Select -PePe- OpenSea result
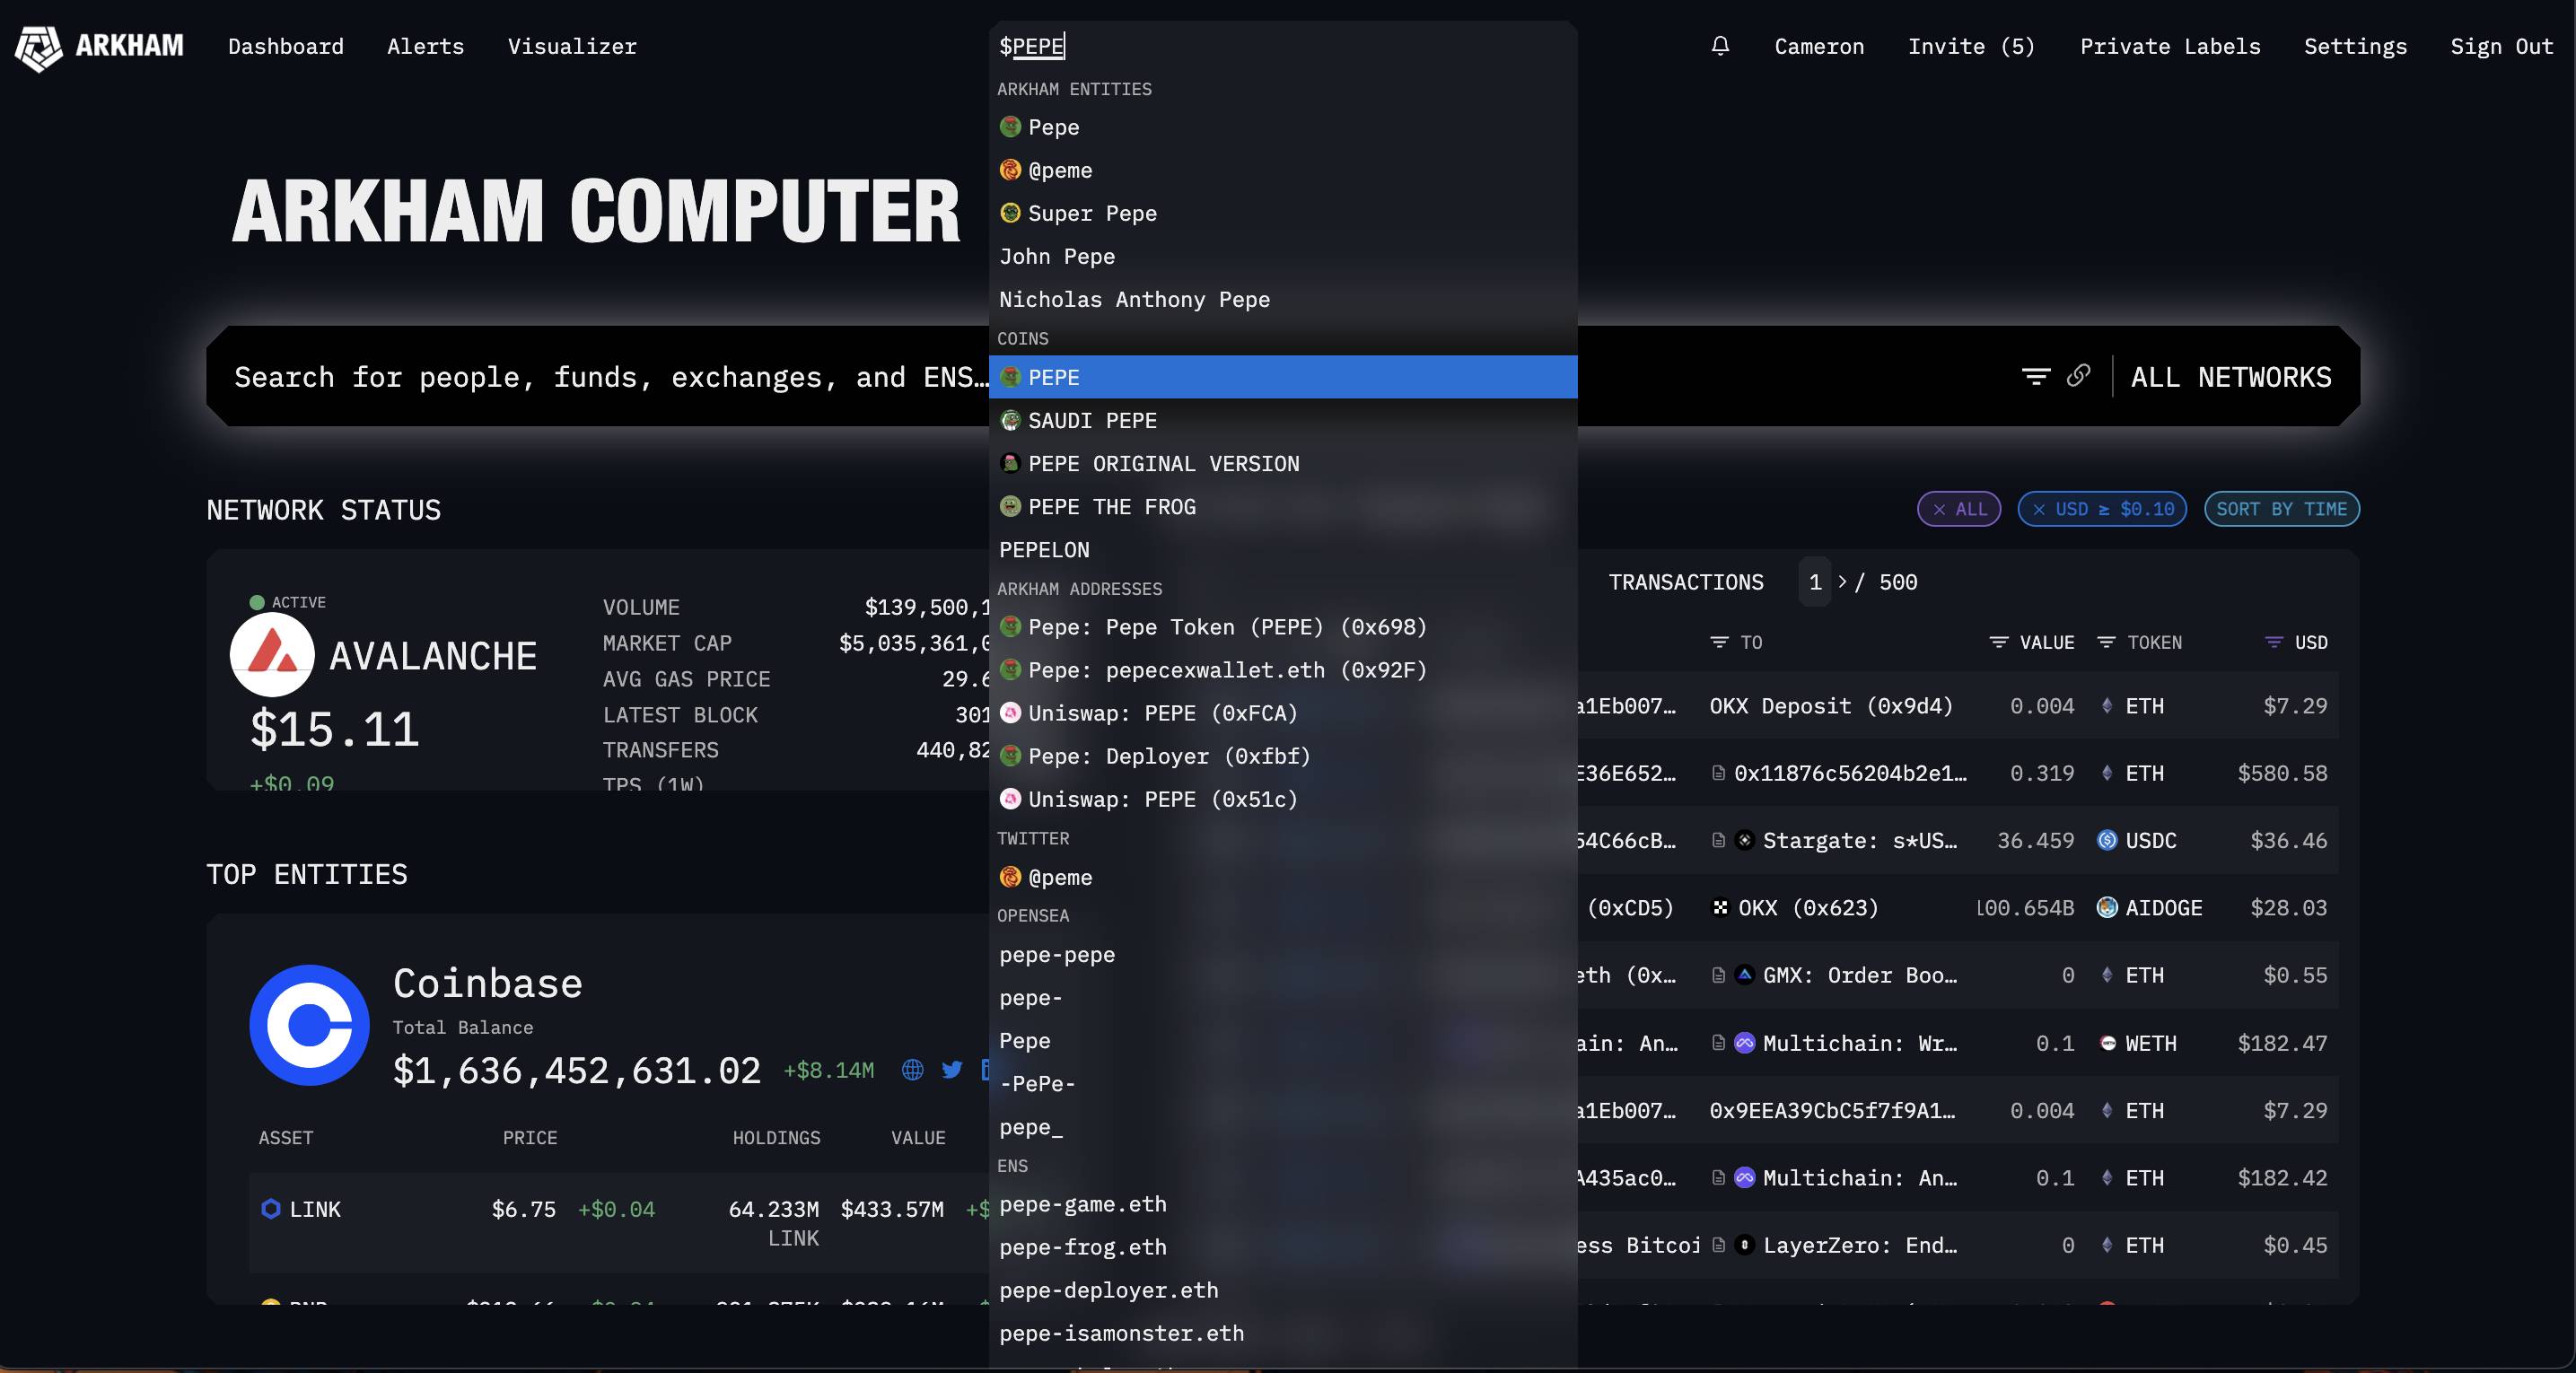Screen dimensions: 2576x1373 coord(1283,1083)
